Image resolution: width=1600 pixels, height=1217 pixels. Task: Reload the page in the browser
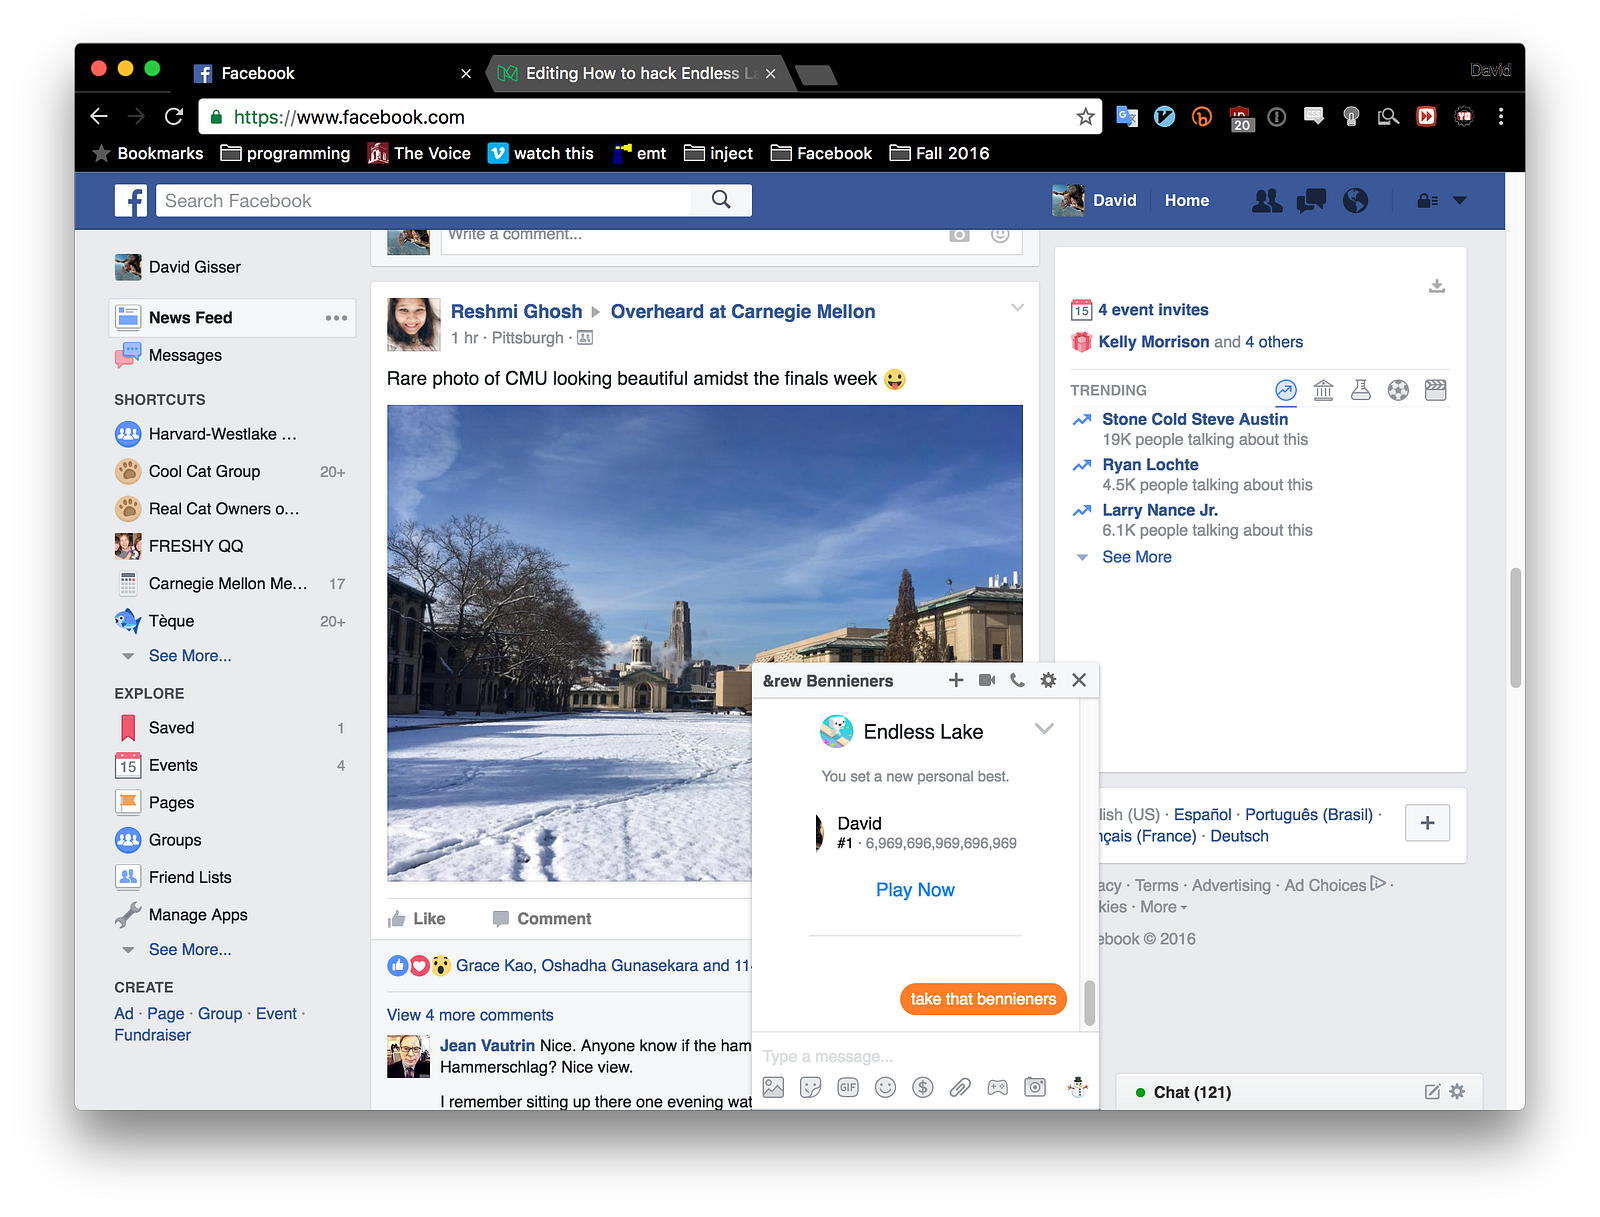pos(174,117)
